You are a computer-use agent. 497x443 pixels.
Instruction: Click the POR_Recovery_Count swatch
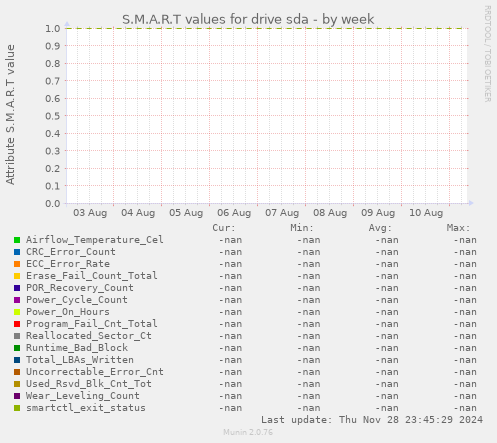click(x=17, y=288)
